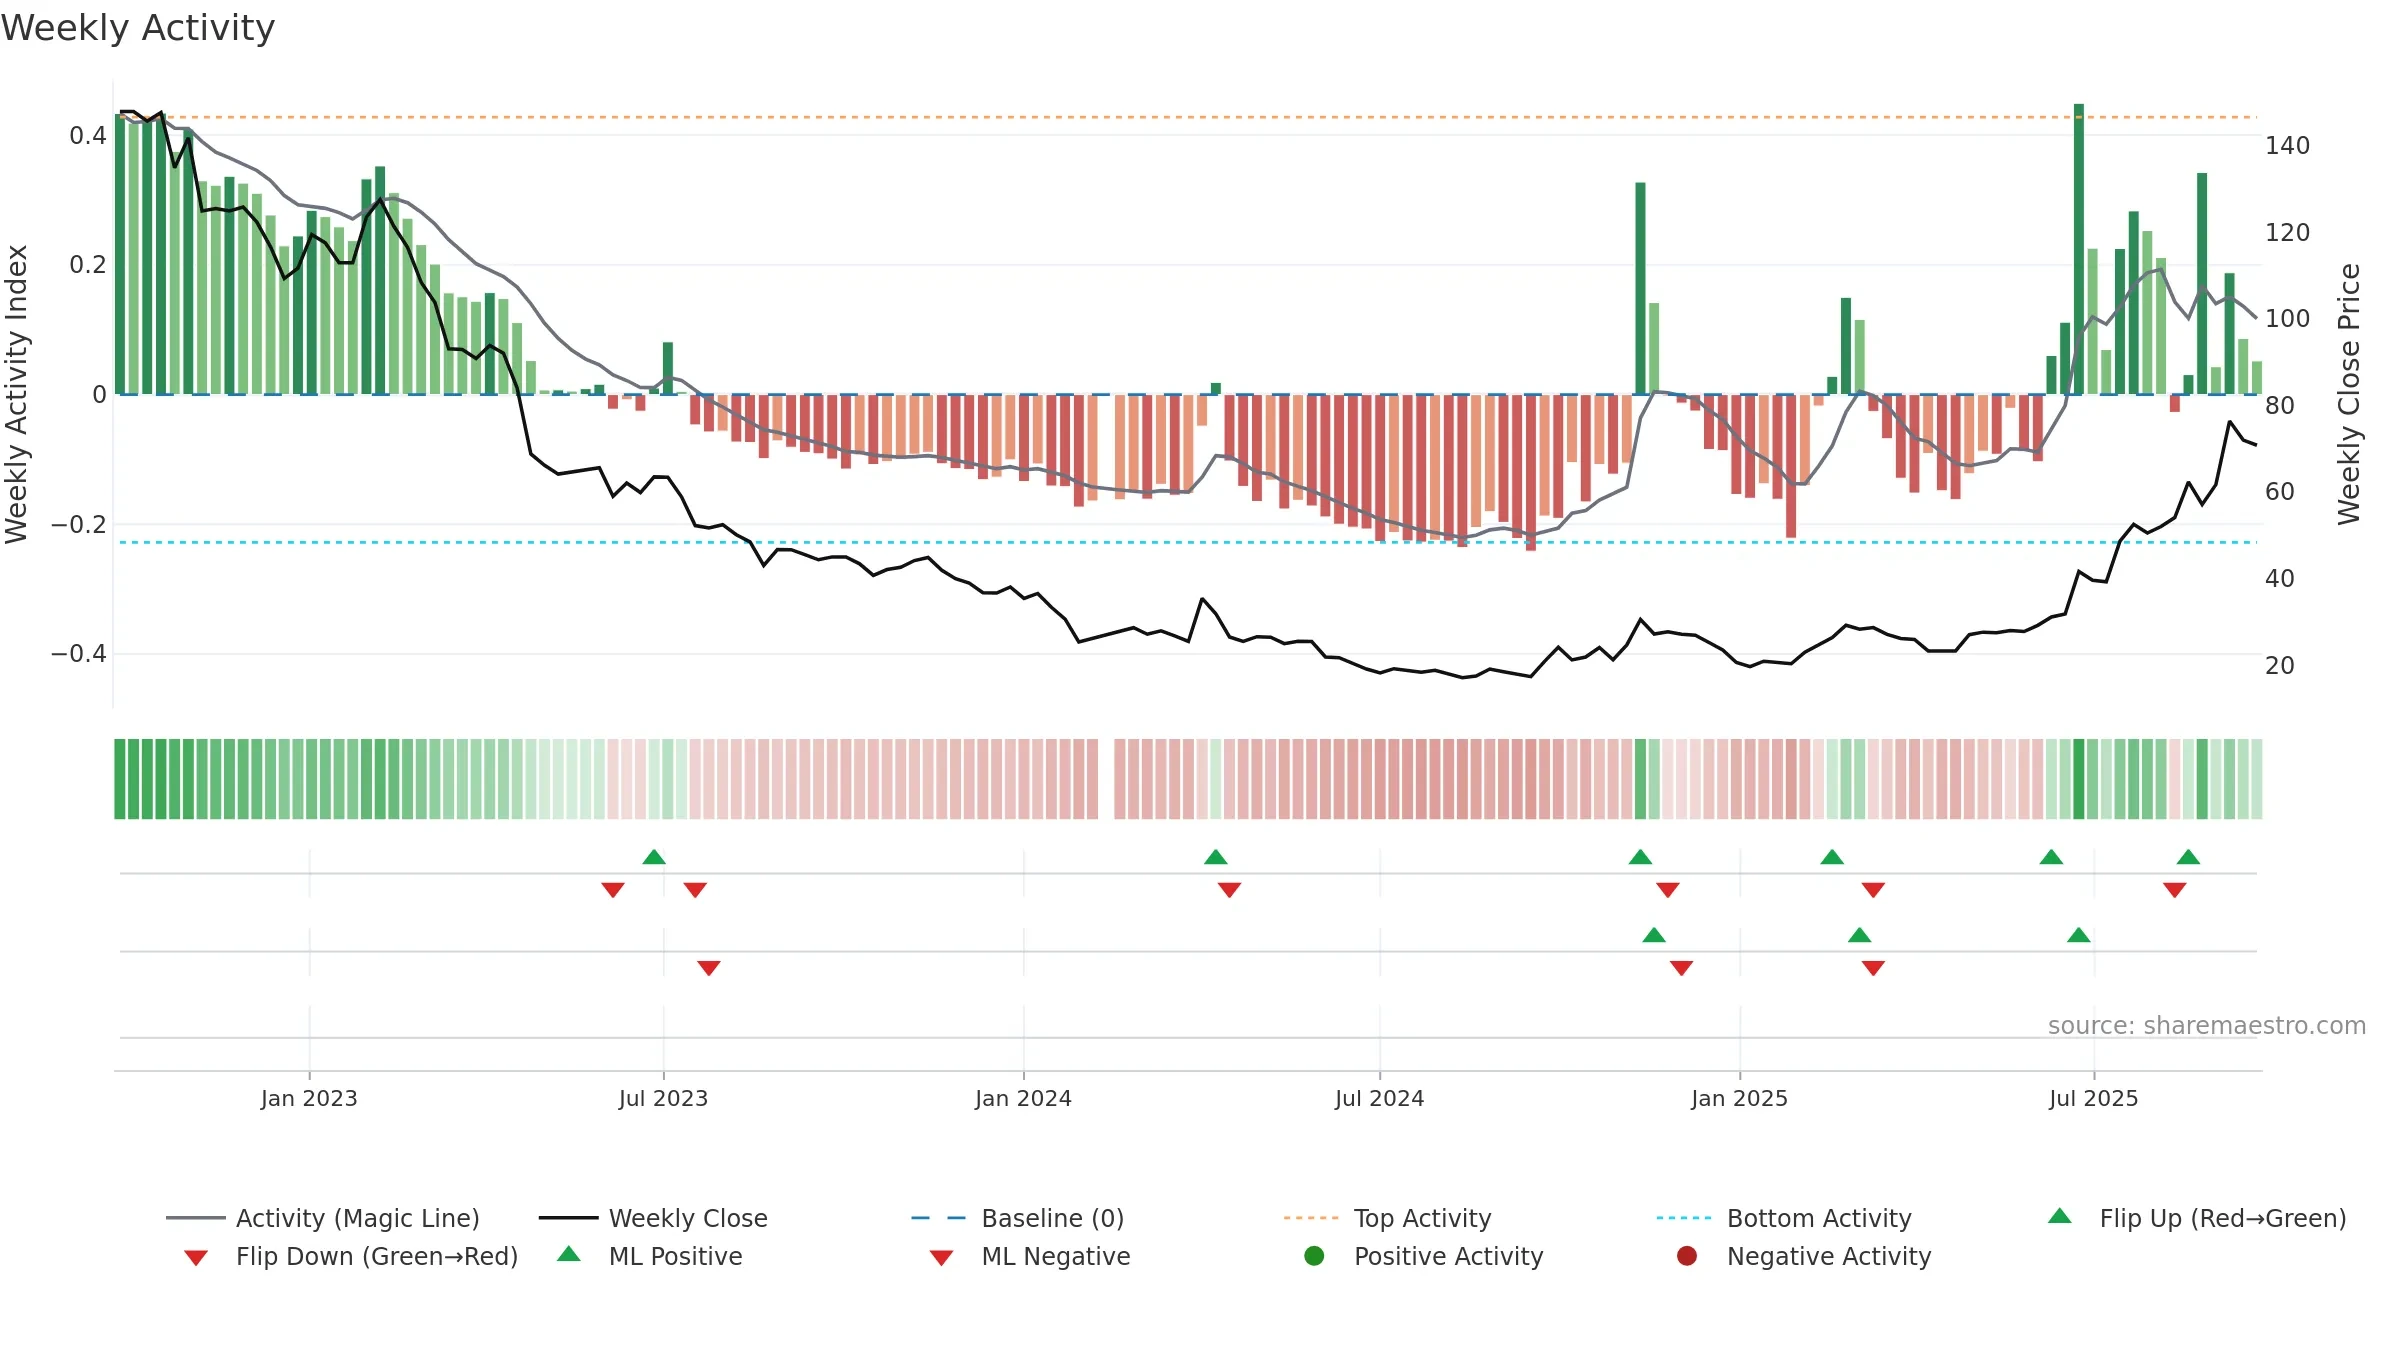Toggle the Flip Up (Red→Green) legend entry
Viewport: 2400px width, 1350px height.
coord(2196,1218)
